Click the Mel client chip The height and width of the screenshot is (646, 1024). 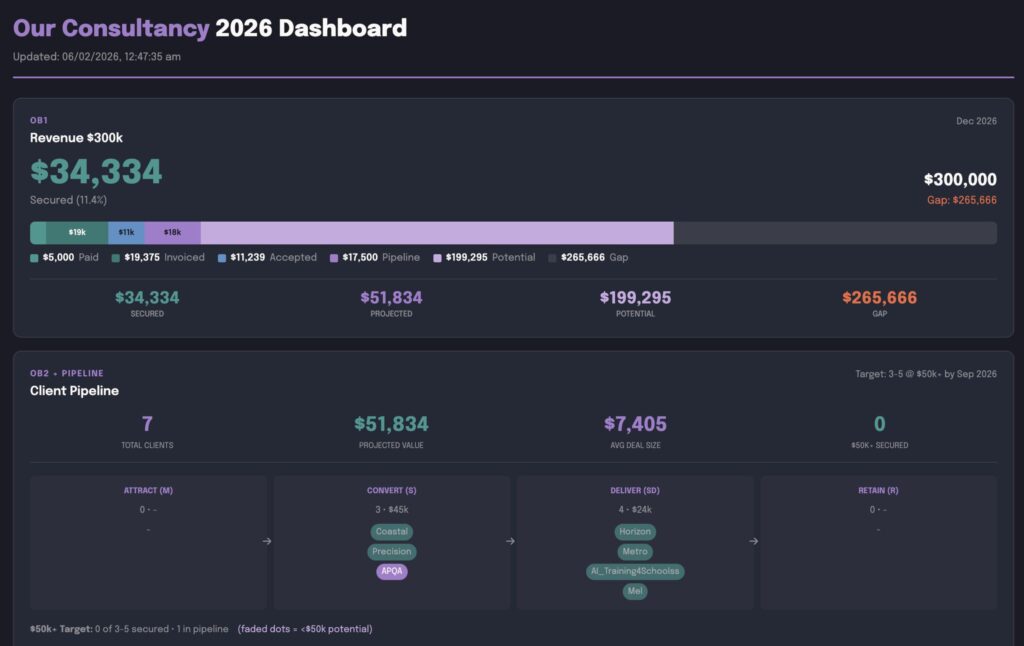point(635,591)
